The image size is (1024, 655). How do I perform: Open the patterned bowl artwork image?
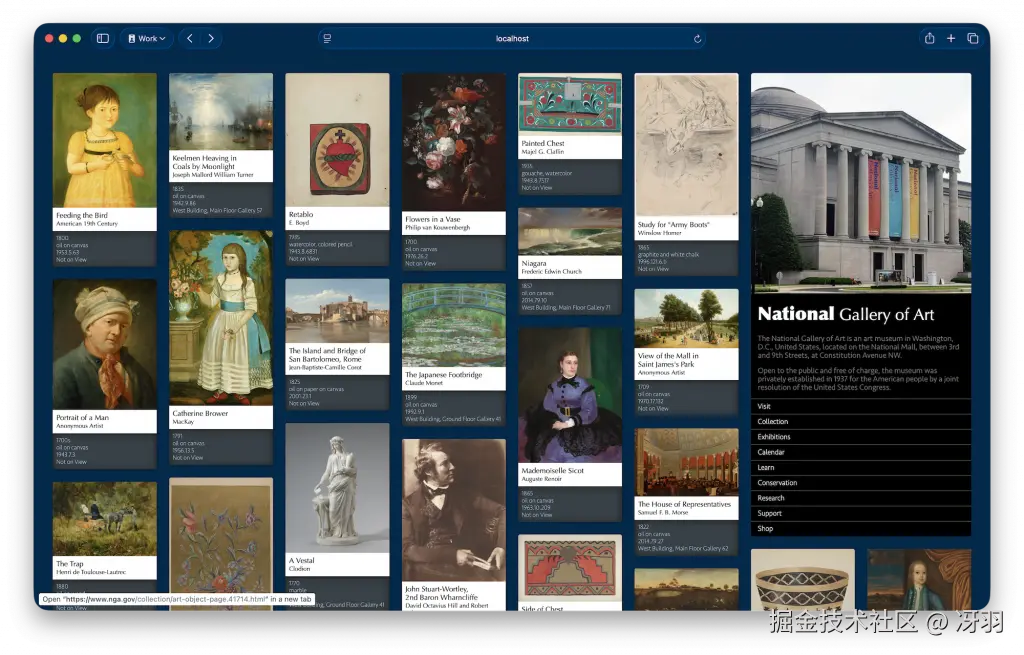point(803,580)
